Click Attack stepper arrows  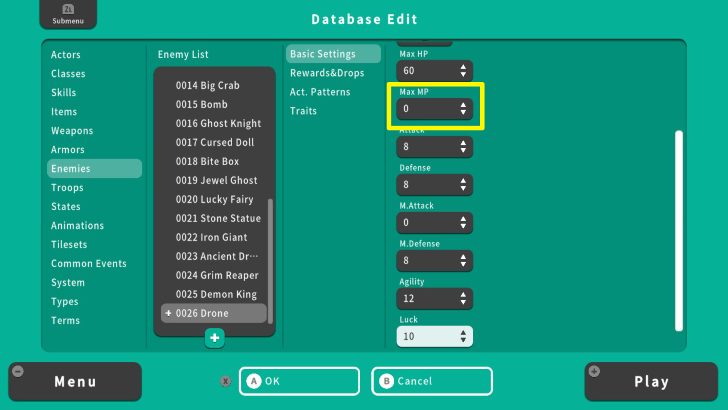tap(463, 147)
